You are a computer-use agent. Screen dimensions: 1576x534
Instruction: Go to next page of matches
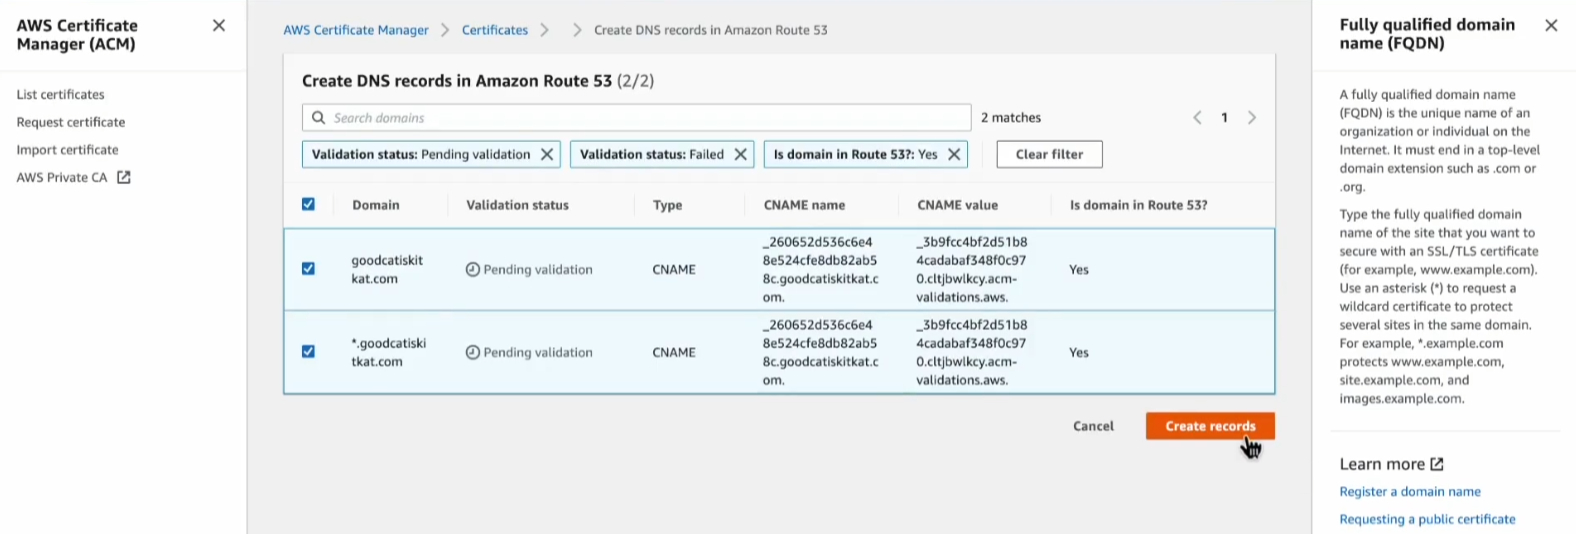(x=1252, y=118)
